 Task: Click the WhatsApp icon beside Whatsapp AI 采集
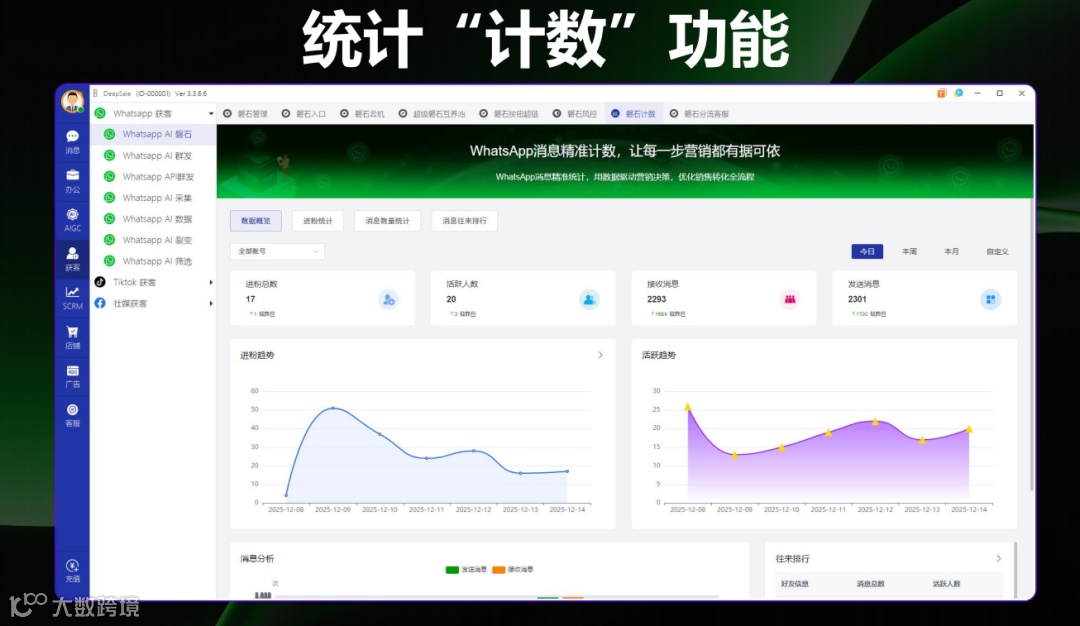(109, 198)
